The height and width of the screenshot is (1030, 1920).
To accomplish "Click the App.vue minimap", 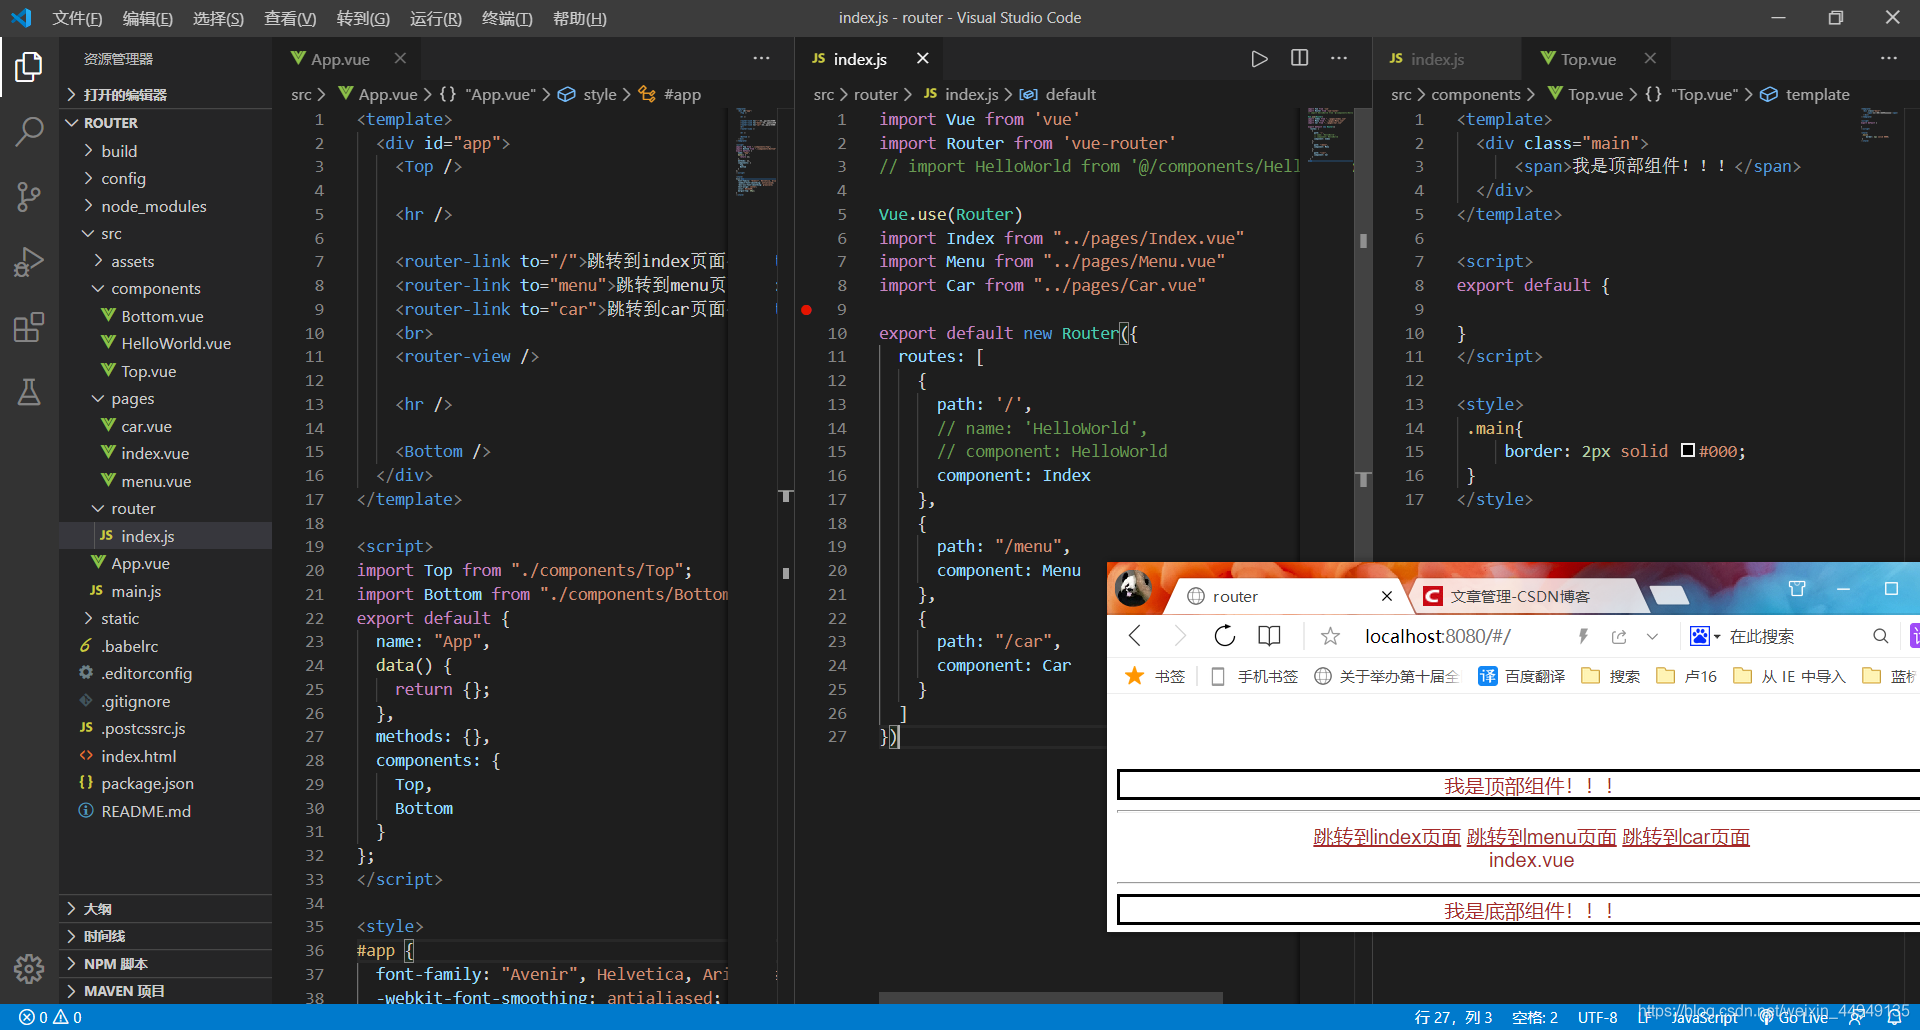I will 757,150.
